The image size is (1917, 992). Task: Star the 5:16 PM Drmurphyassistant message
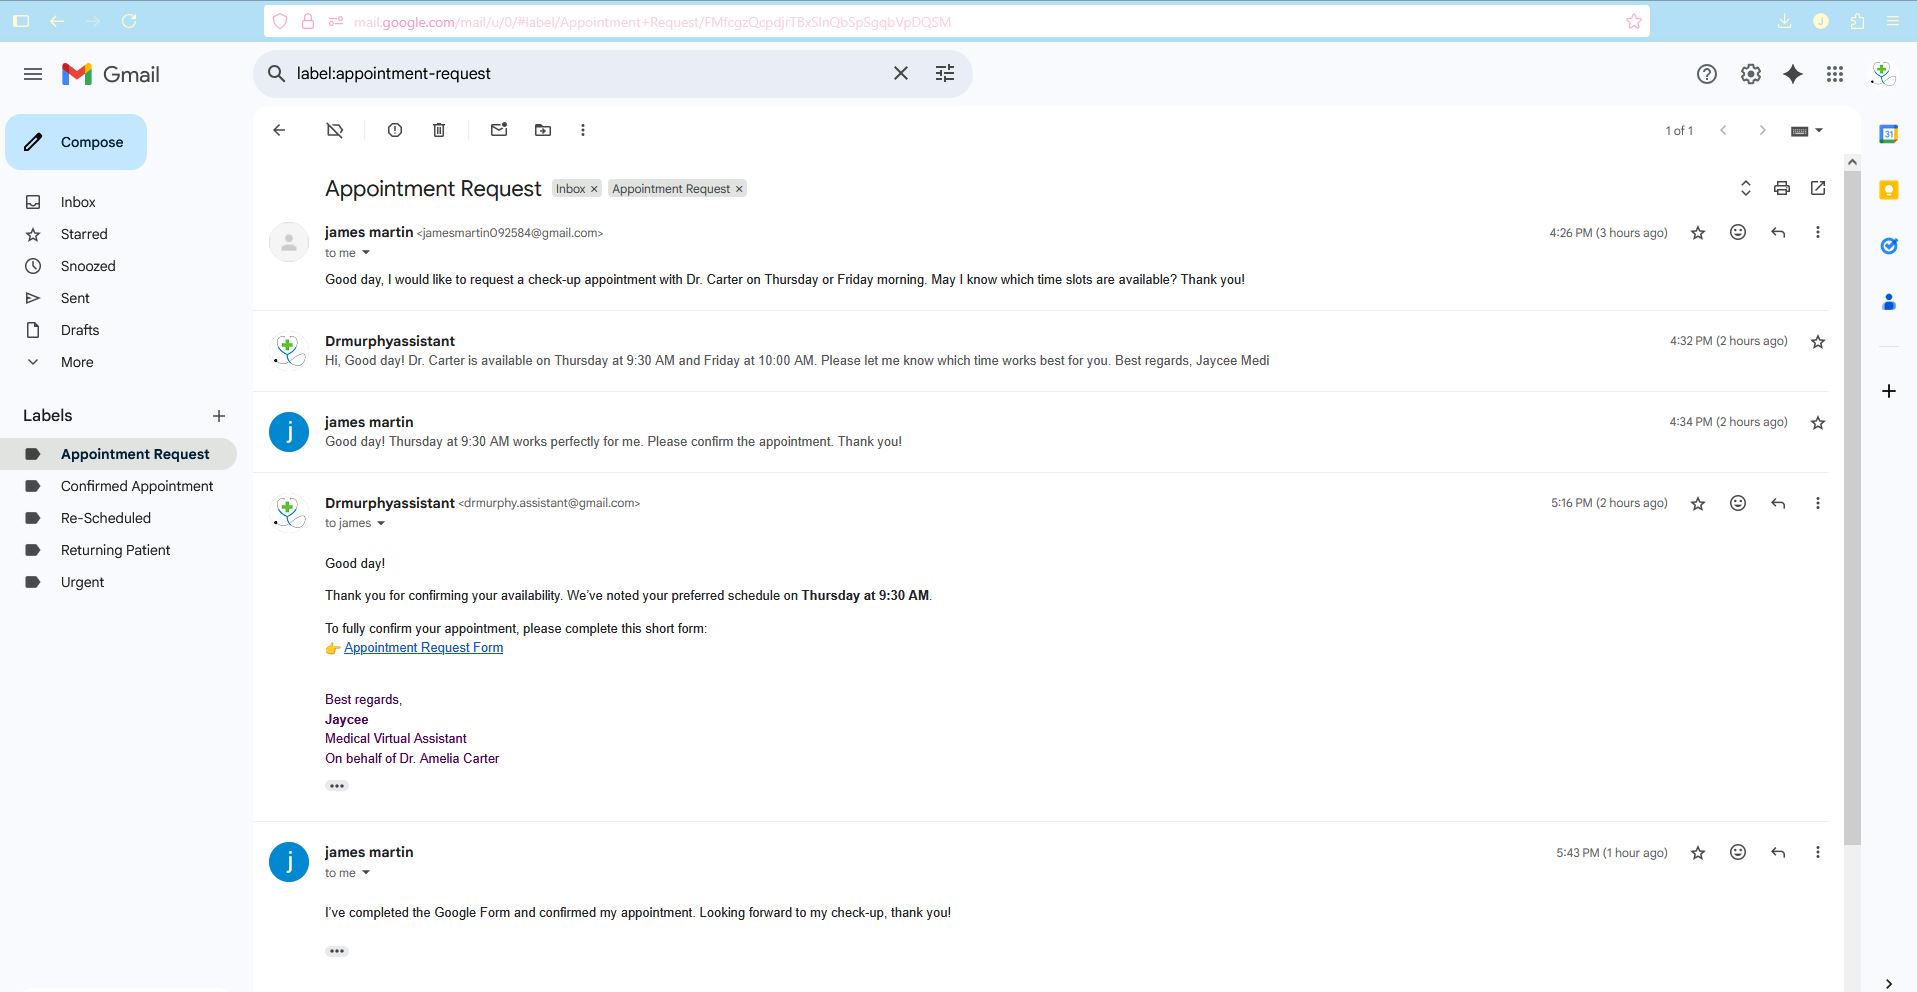[x=1698, y=503]
